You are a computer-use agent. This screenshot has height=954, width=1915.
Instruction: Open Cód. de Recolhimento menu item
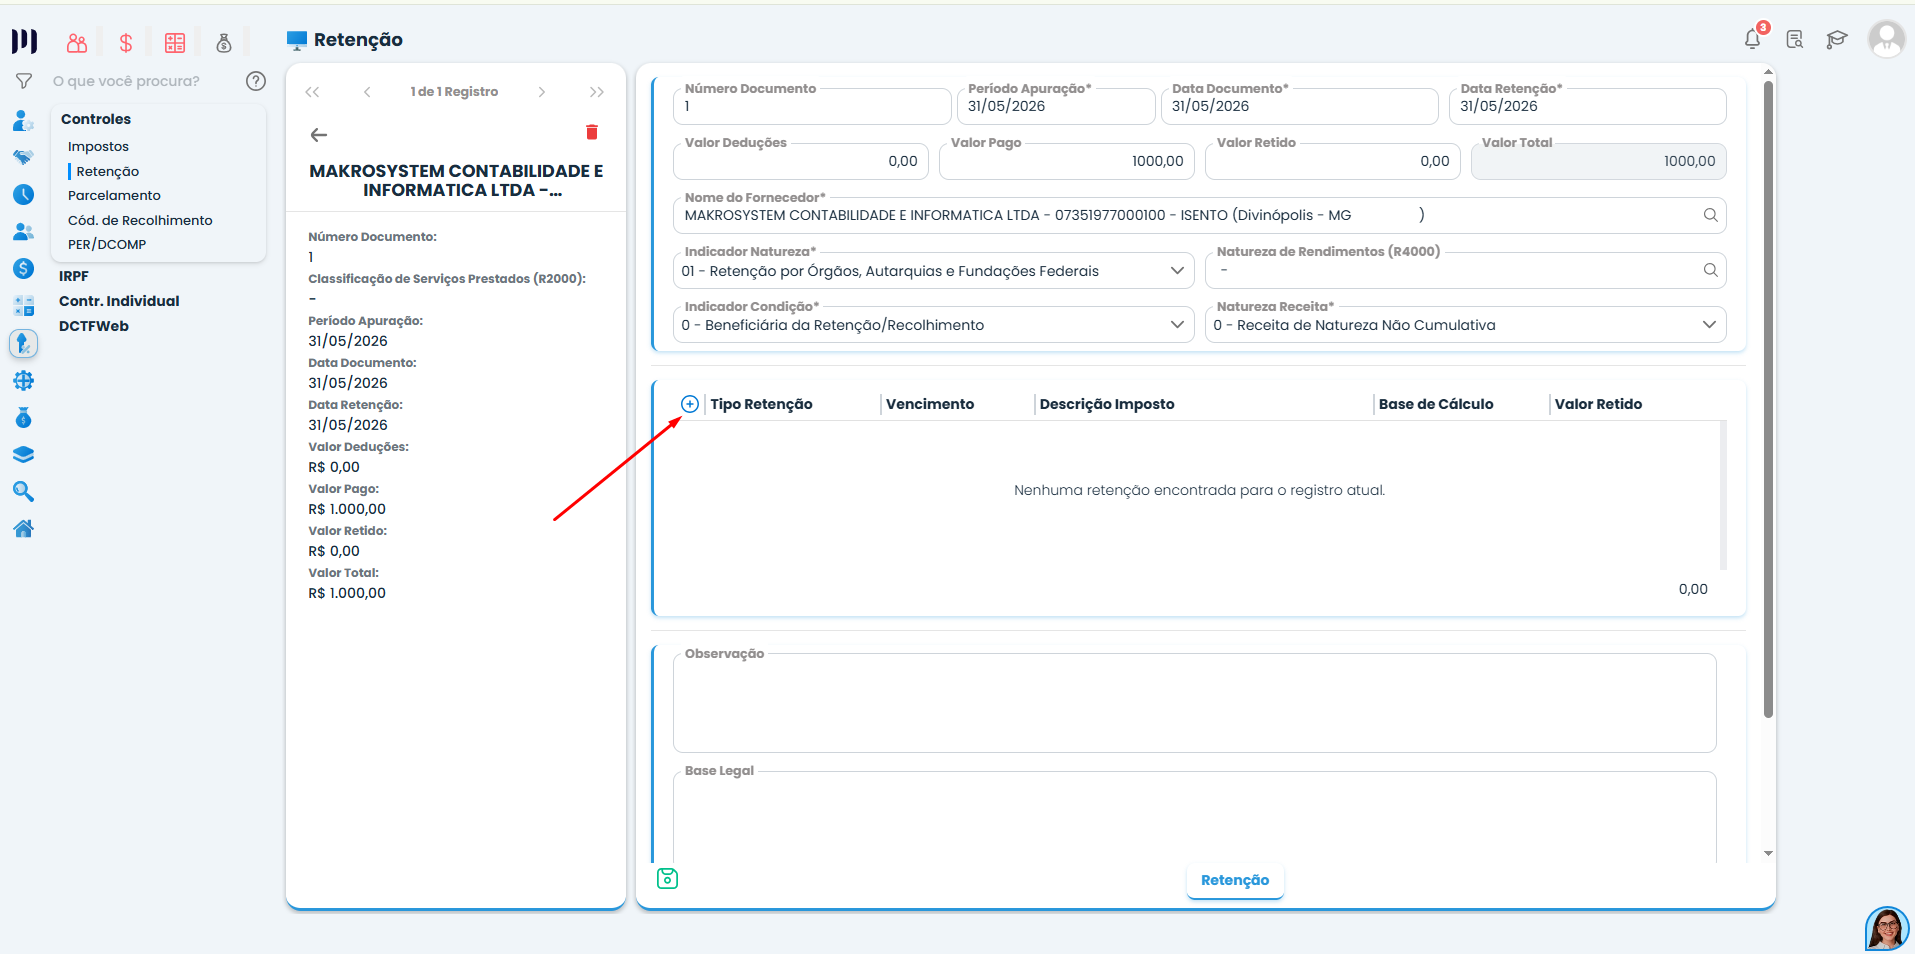click(140, 221)
